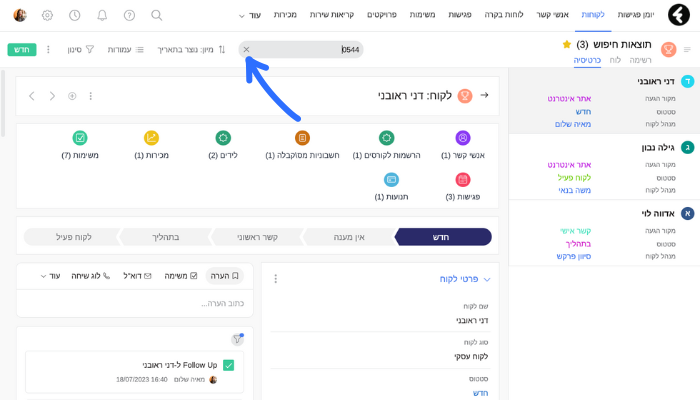The width and height of the screenshot is (700, 400).
Task: Click the app logo lightning icon
Action: pos(679,15)
